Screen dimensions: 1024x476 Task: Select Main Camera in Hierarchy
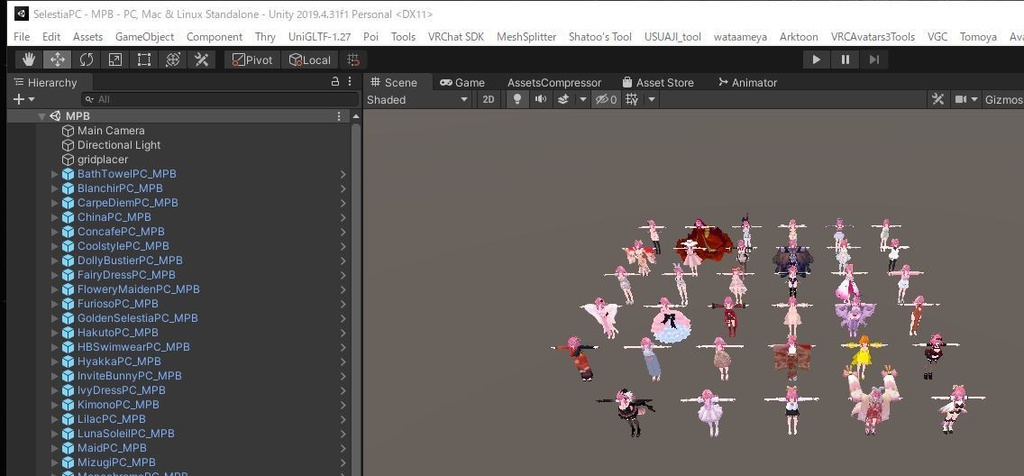111,131
